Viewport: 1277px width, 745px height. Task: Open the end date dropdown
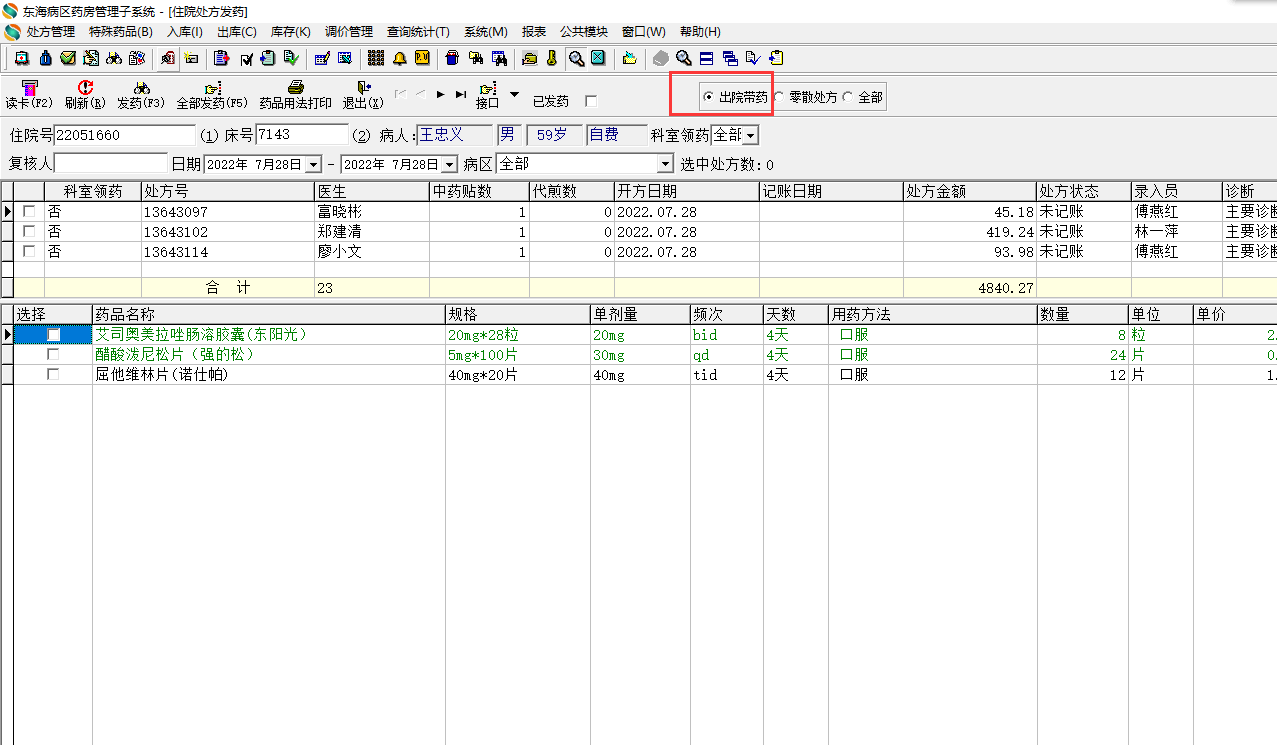tap(449, 164)
